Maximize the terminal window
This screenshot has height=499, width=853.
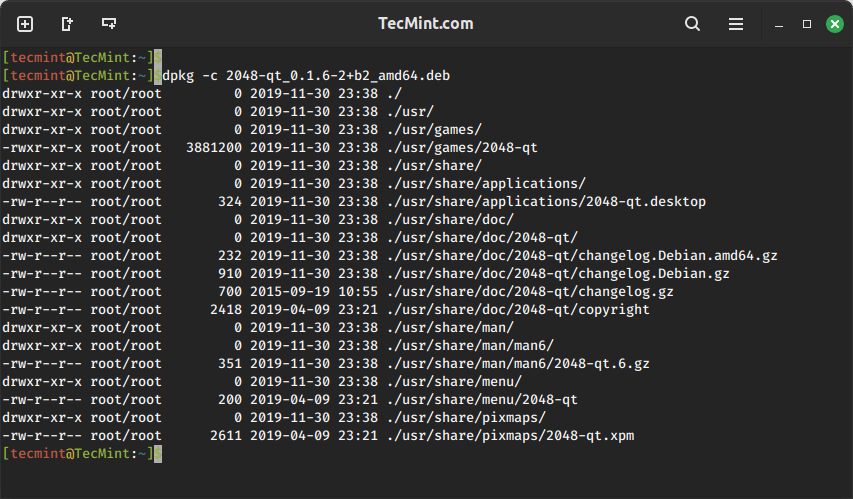[x=807, y=23]
